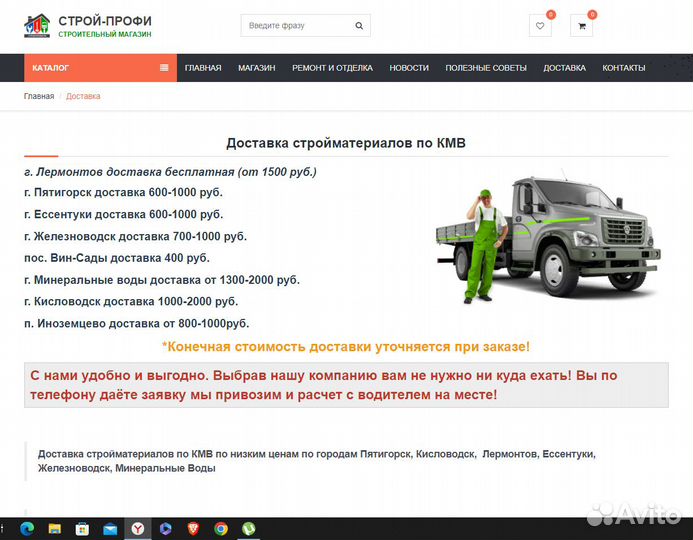Go to the Магазин menu item
Viewport: 693px width, 540px height.
click(256, 68)
